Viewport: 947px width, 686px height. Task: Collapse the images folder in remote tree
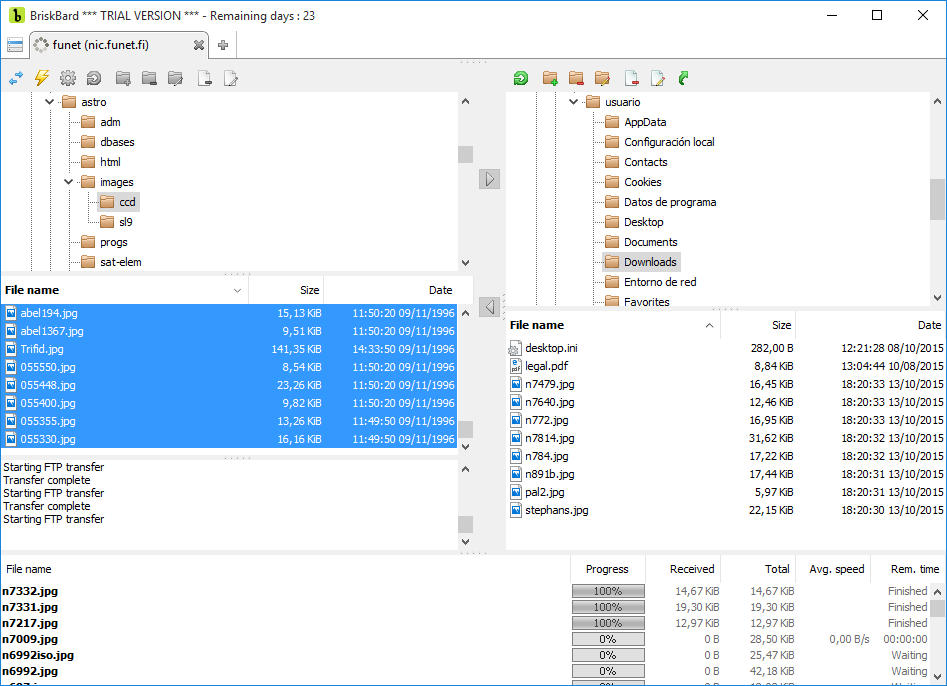point(68,182)
